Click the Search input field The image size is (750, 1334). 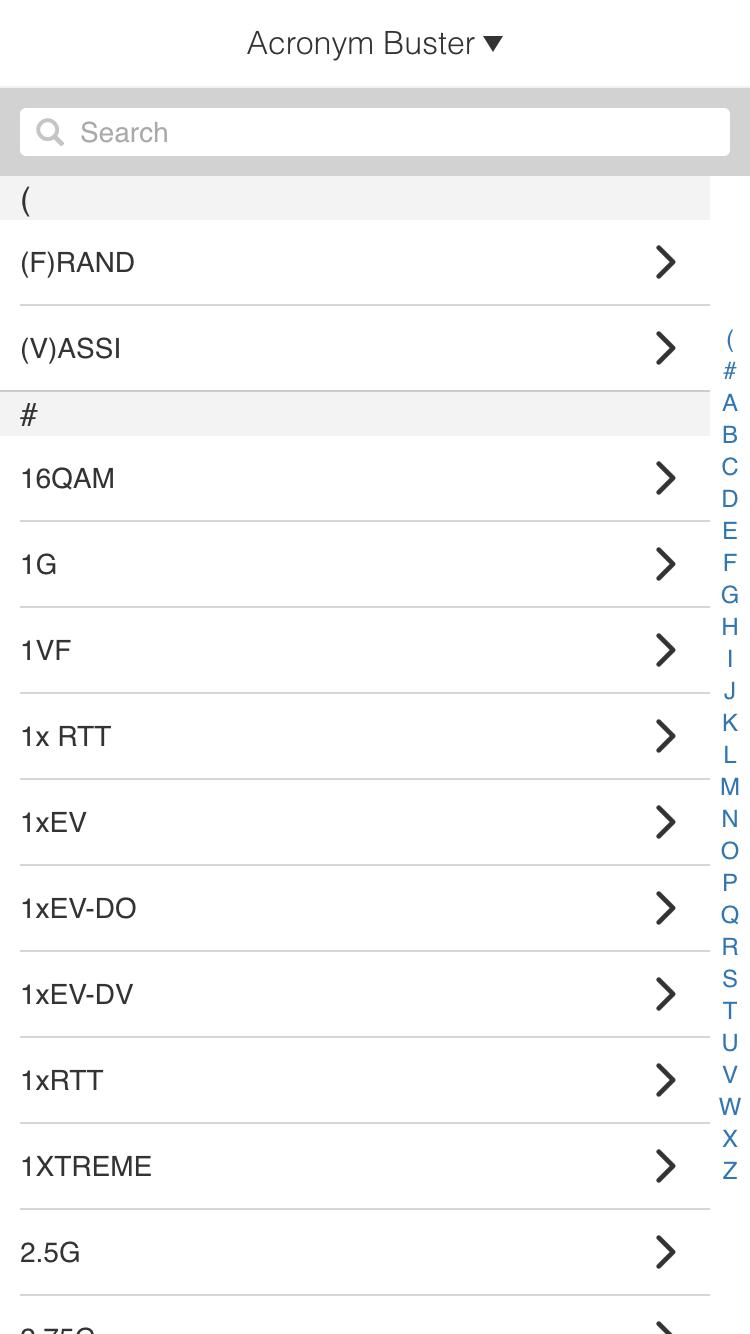[x=375, y=132]
